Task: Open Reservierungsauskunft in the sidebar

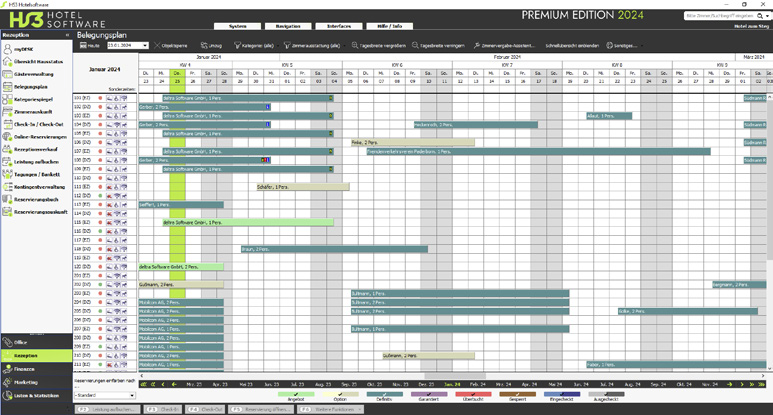Action: point(35,212)
